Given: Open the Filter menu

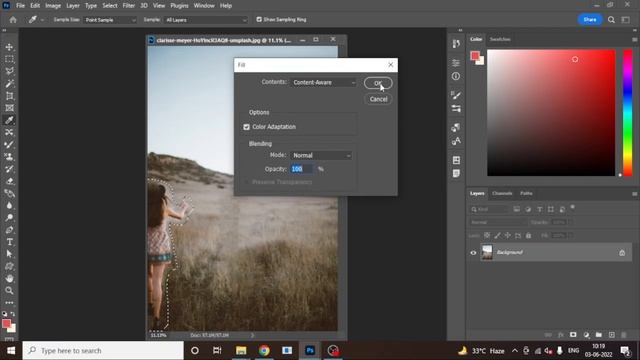Looking at the screenshot, I should pyautogui.click(x=129, y=6).
